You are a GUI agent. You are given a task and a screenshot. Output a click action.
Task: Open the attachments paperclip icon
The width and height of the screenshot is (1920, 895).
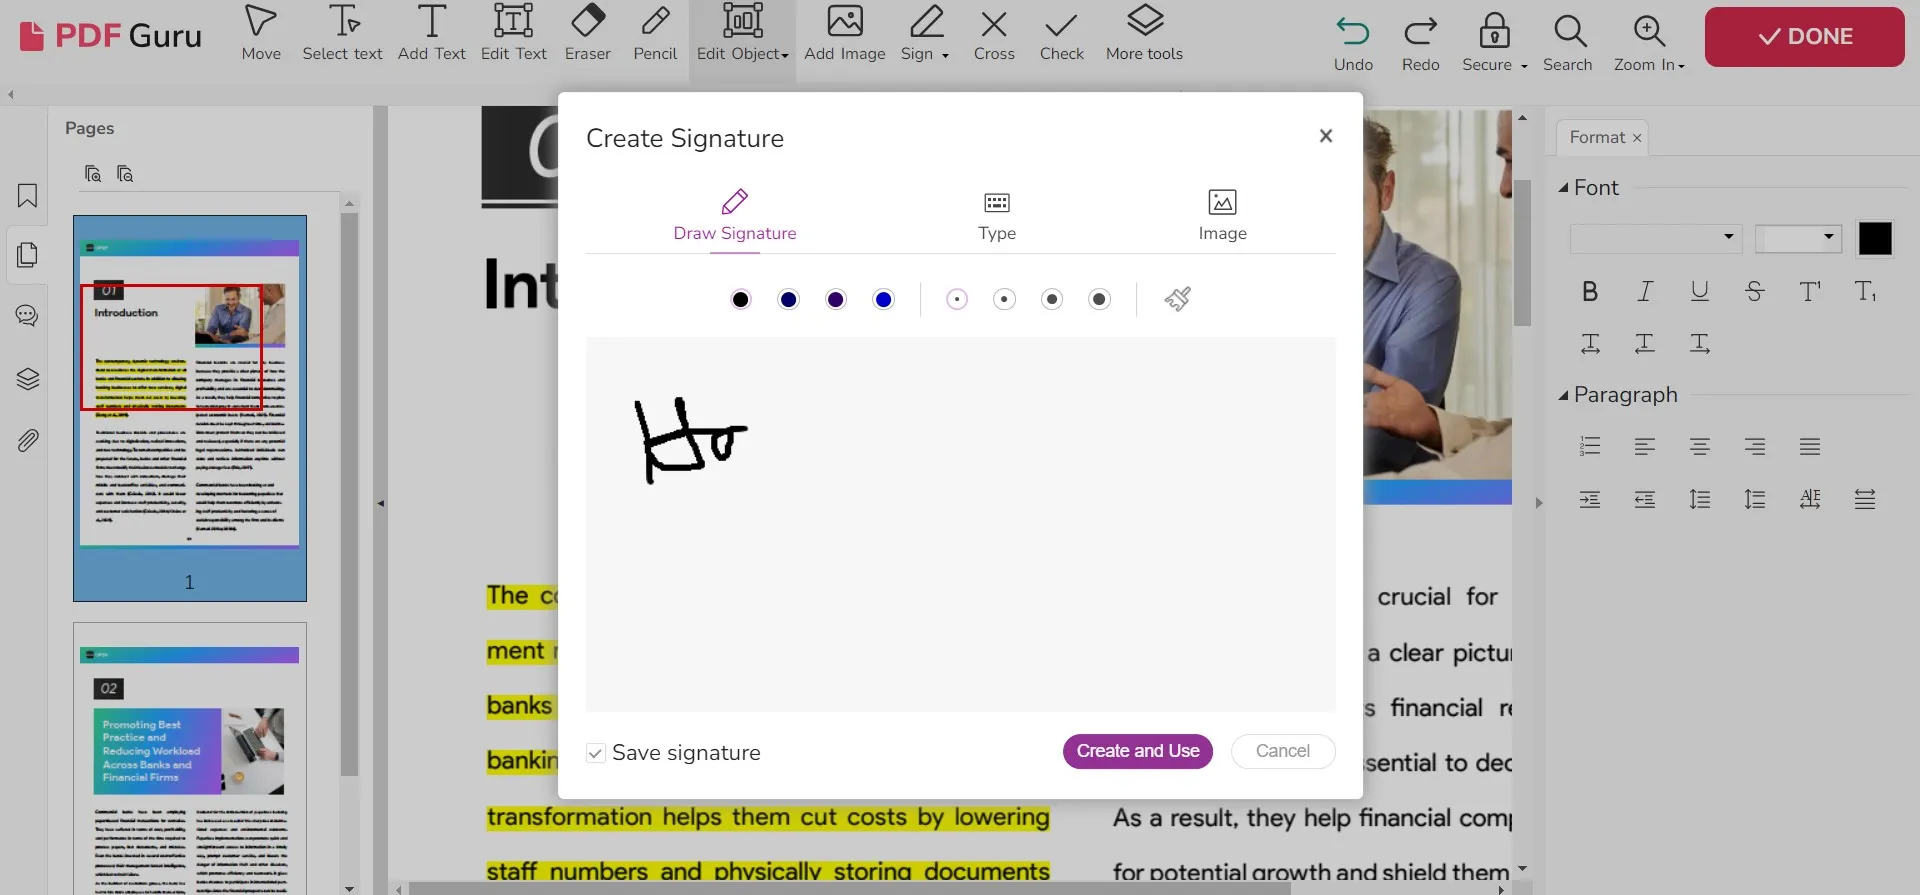click(x=27, y=440)
